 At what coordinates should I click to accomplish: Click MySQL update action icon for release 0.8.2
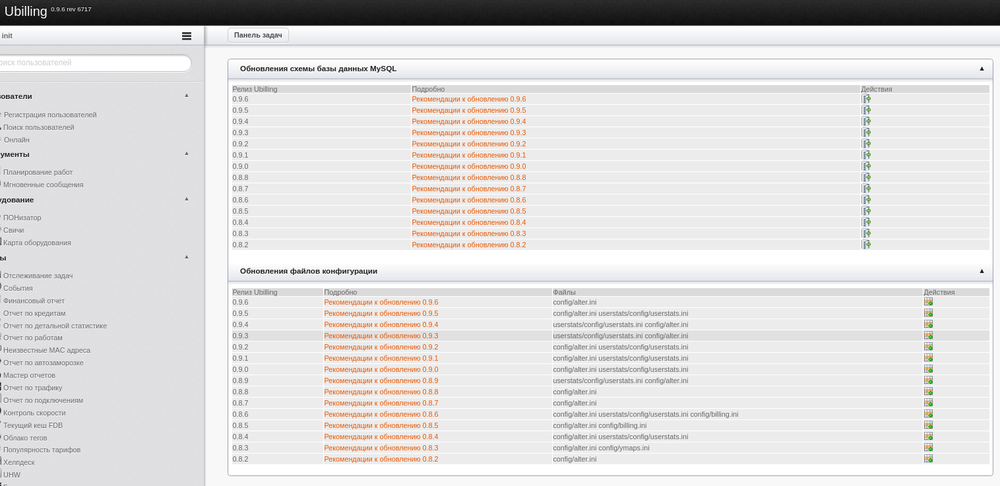866,244
